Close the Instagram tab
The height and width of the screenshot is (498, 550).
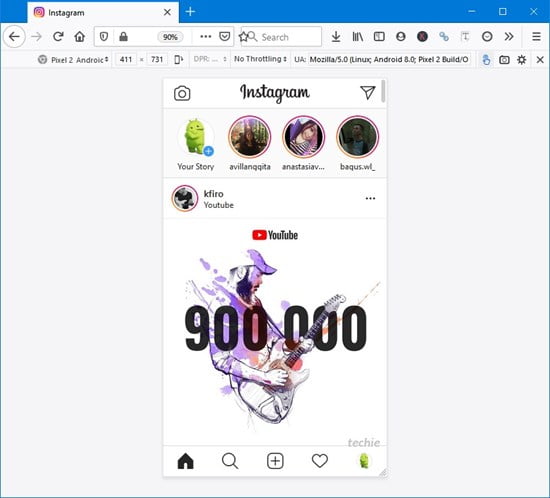coord(167,12)
